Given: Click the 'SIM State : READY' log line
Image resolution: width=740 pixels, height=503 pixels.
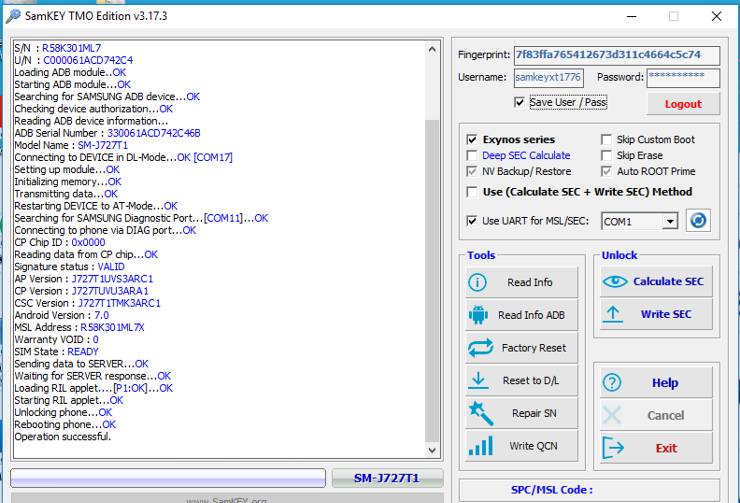Looking at the screenshot, I should 56,352.
